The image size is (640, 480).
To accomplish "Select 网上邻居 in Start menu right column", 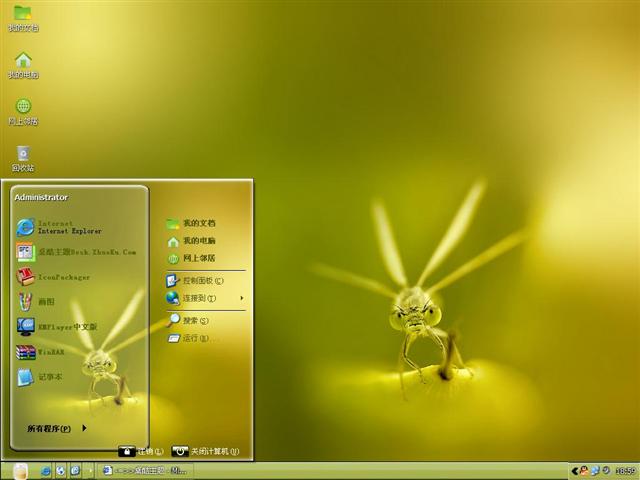I will [191, 258].
